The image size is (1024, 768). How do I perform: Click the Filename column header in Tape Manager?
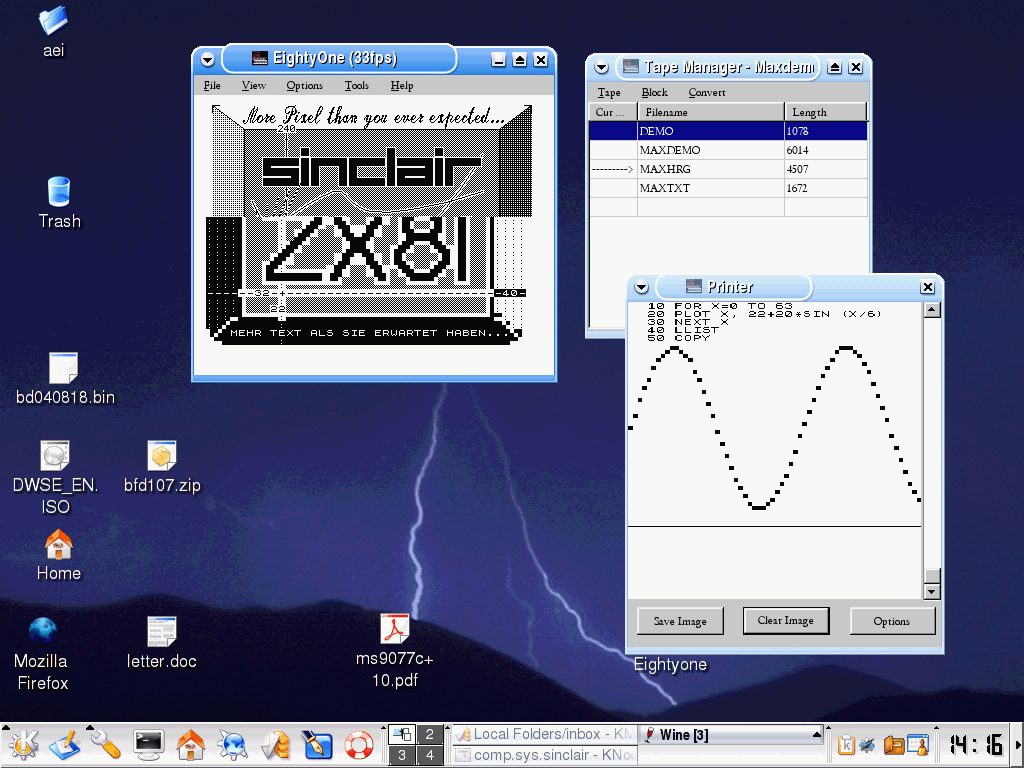(711, 112)
